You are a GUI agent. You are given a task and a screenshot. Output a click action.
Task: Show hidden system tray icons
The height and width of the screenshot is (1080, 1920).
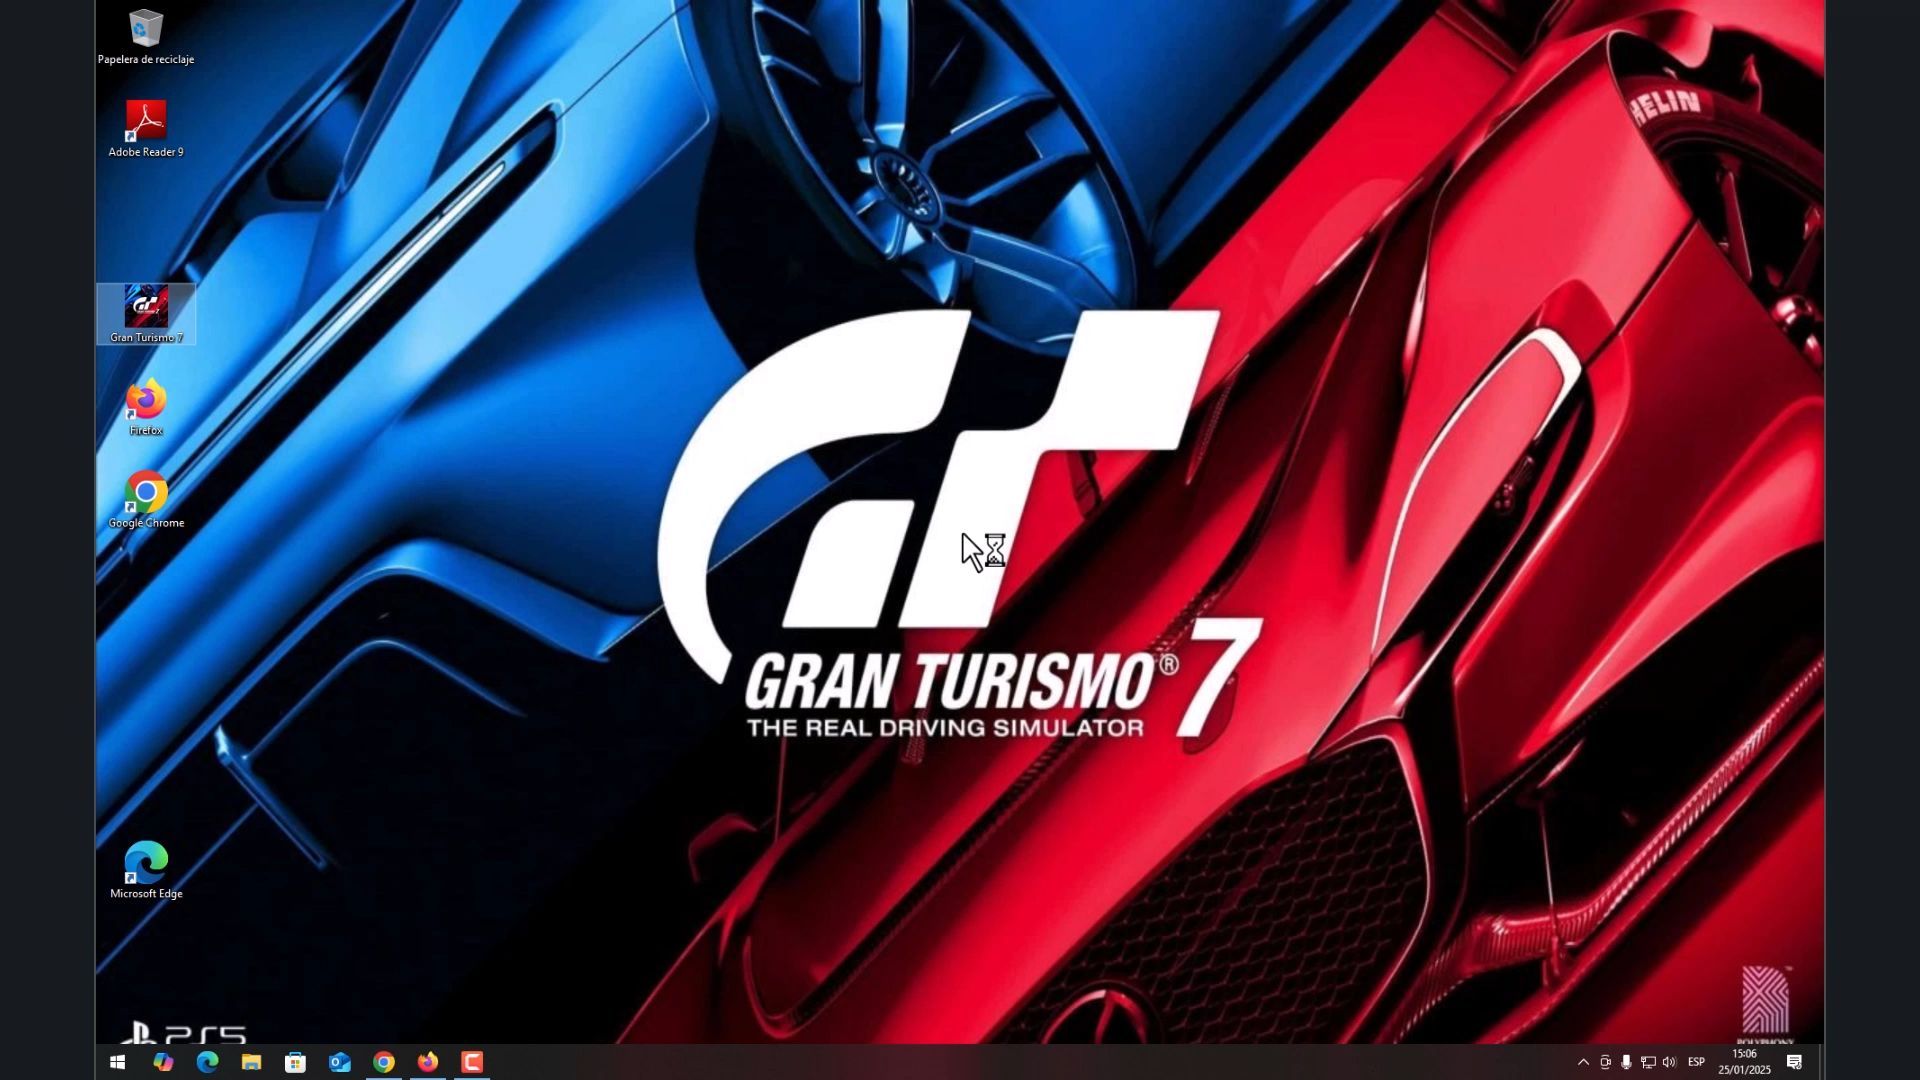(x=1583, y=1062)
